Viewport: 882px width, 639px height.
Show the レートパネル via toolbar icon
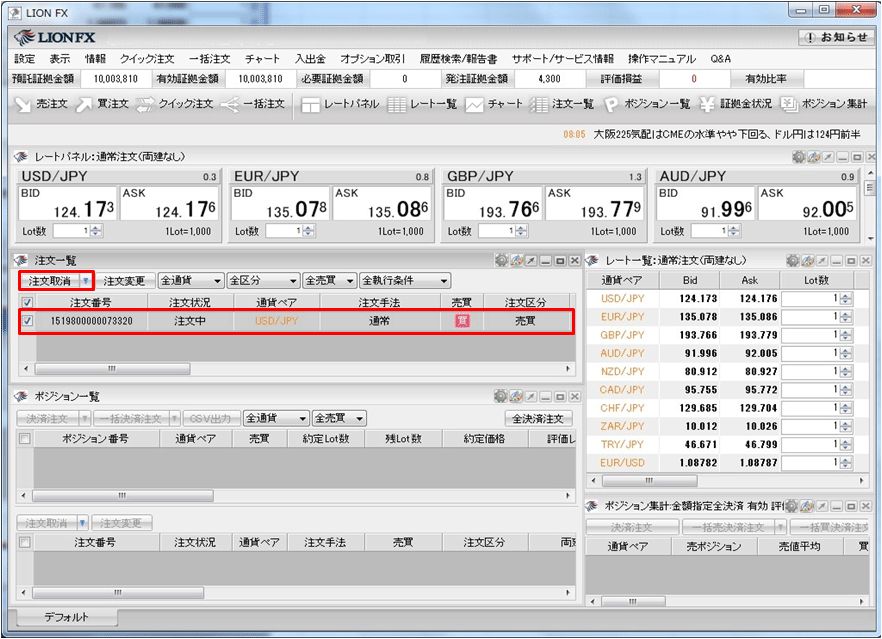point(340,104)
